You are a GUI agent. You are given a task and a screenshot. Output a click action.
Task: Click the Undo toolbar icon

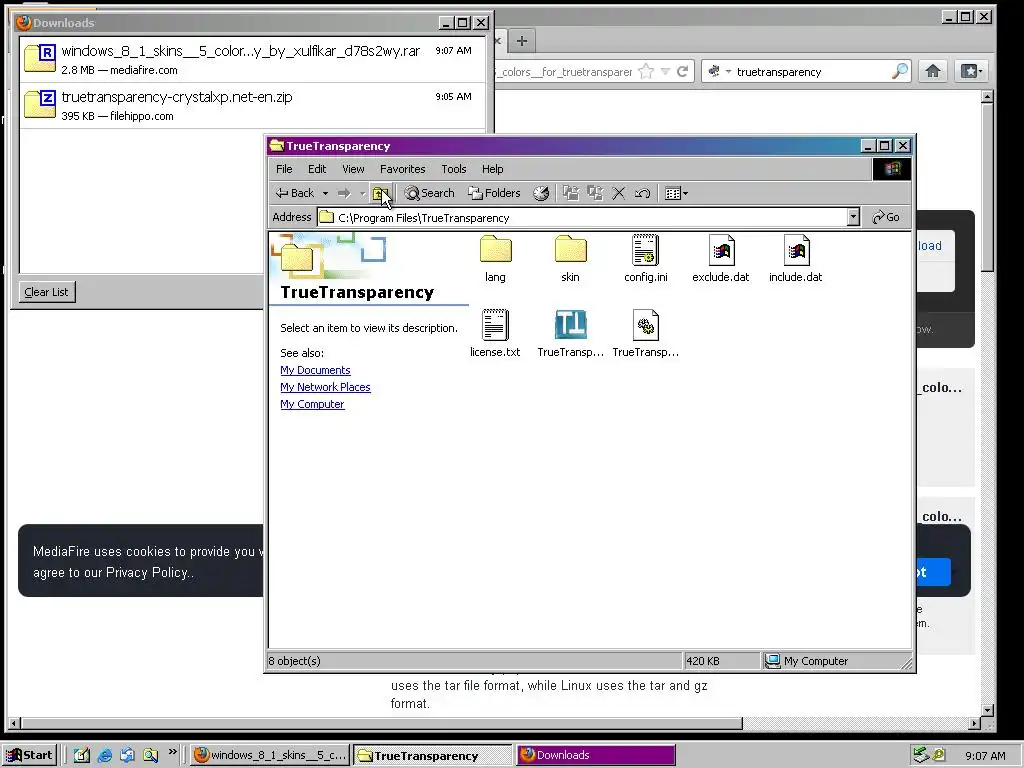click(642, 193)
